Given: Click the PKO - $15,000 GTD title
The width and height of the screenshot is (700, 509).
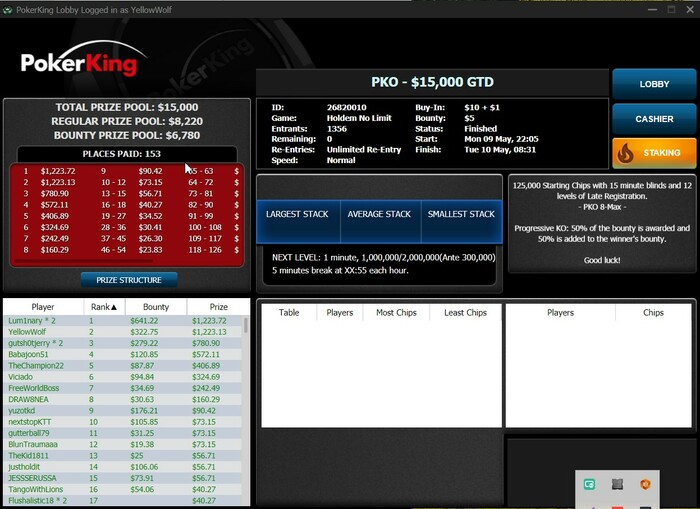Looking at the screenshot, I should pyautogui.click(x=432, y=82).
